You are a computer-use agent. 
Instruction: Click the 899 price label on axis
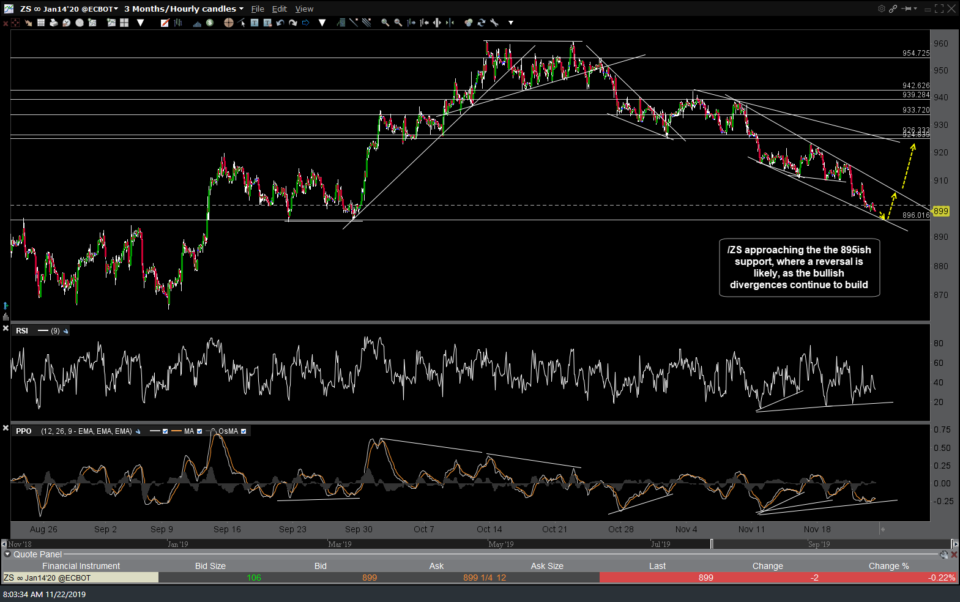coord(941,211)
